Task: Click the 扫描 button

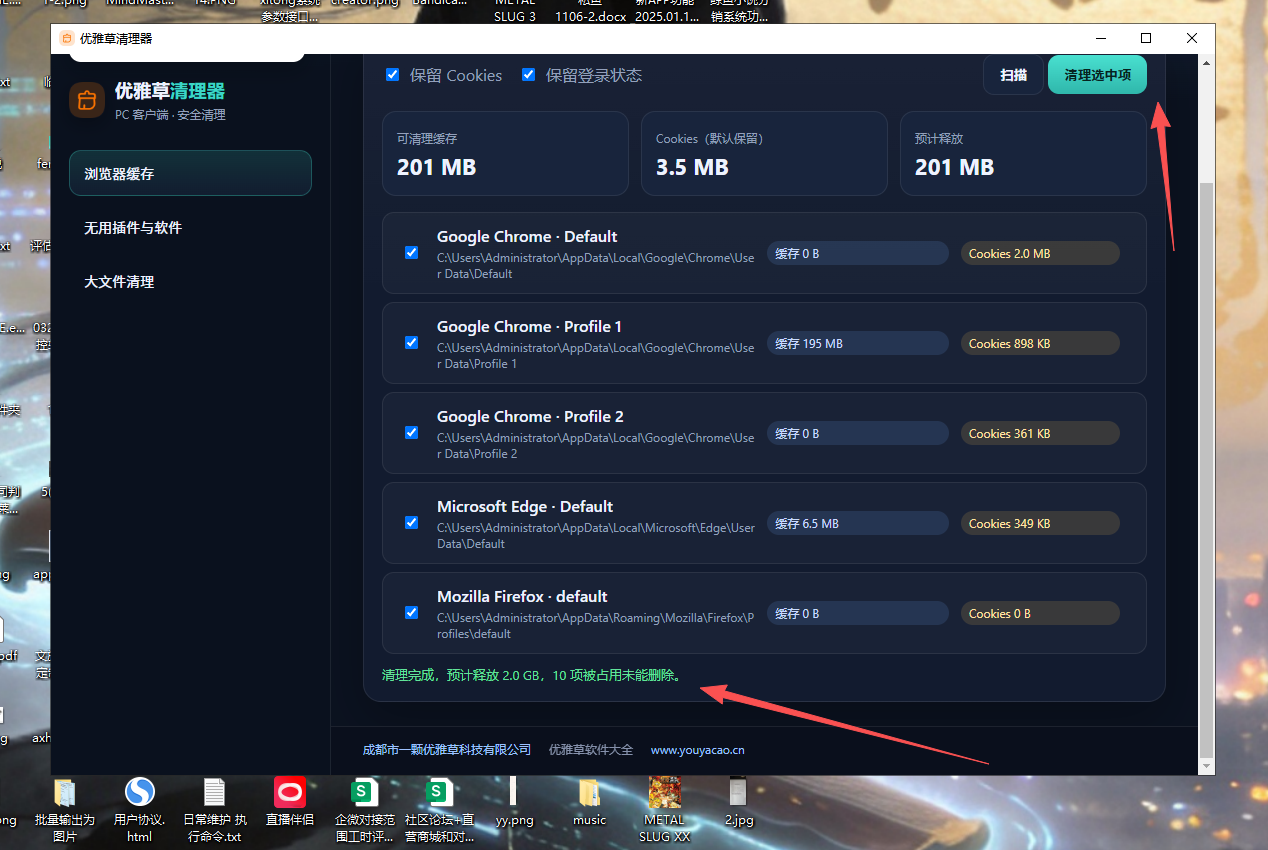Action: point(1013,75)
